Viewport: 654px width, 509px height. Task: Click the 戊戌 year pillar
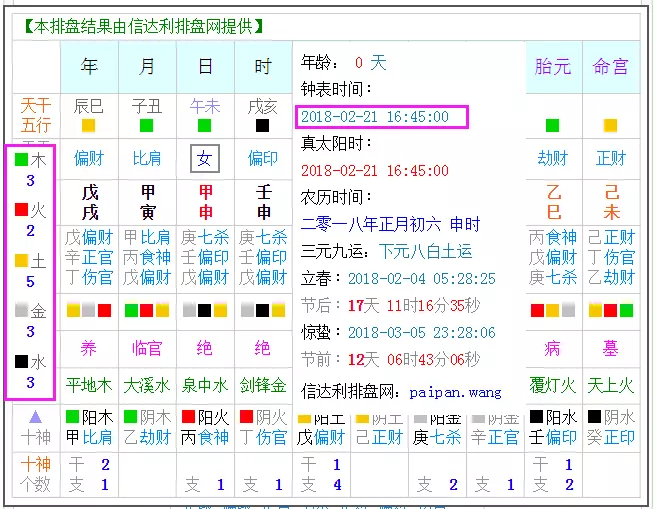[x=90, y=203]
